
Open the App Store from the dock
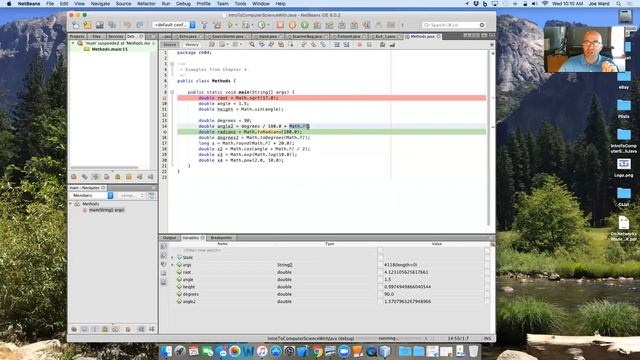(x=276, y=351)
